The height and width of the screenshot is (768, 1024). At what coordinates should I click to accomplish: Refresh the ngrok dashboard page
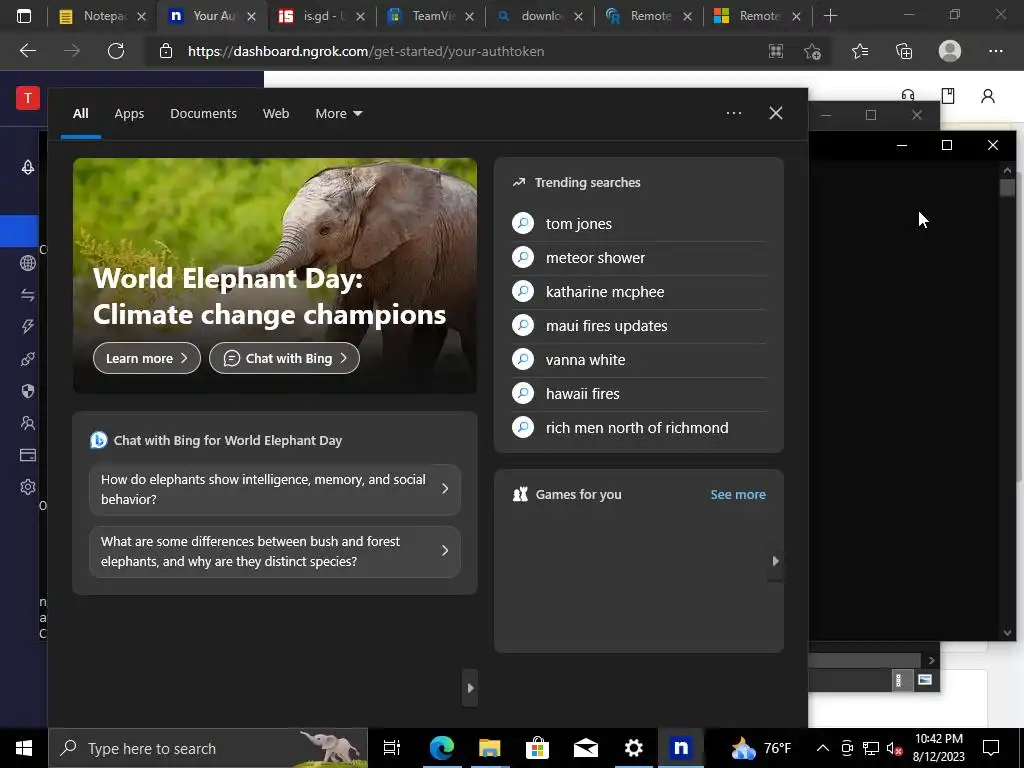(x=116, y=51)
